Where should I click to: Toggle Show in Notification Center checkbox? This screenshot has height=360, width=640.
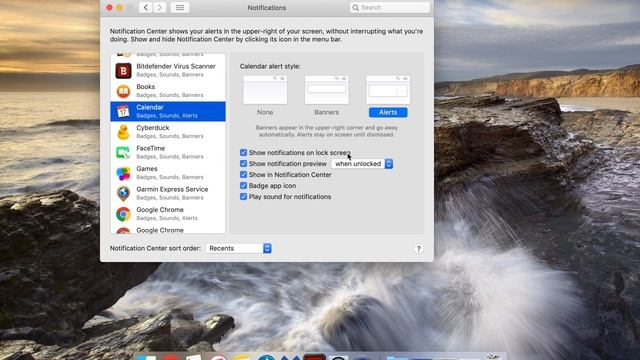244,175
